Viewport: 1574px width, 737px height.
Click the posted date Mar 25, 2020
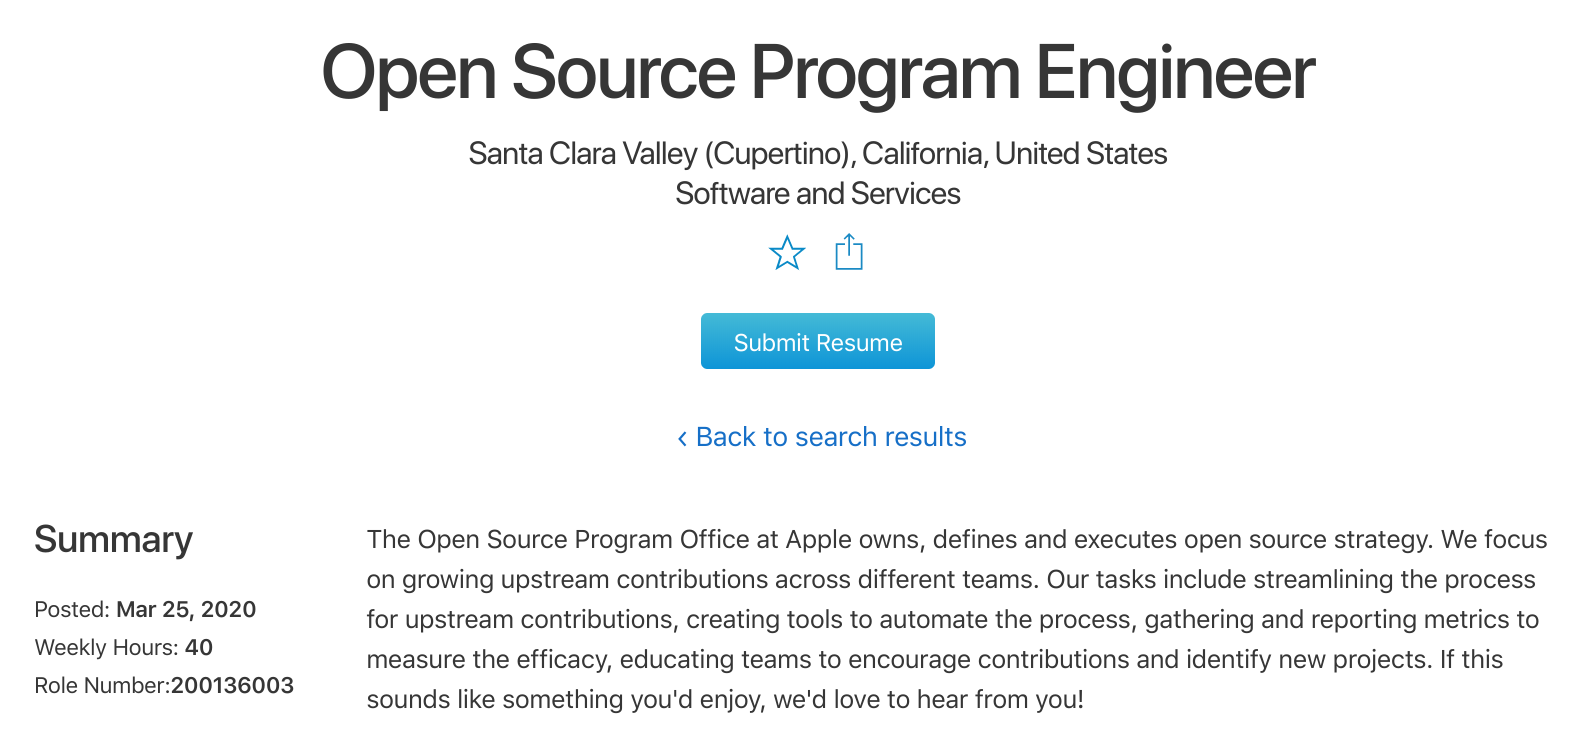pos(186,609)
